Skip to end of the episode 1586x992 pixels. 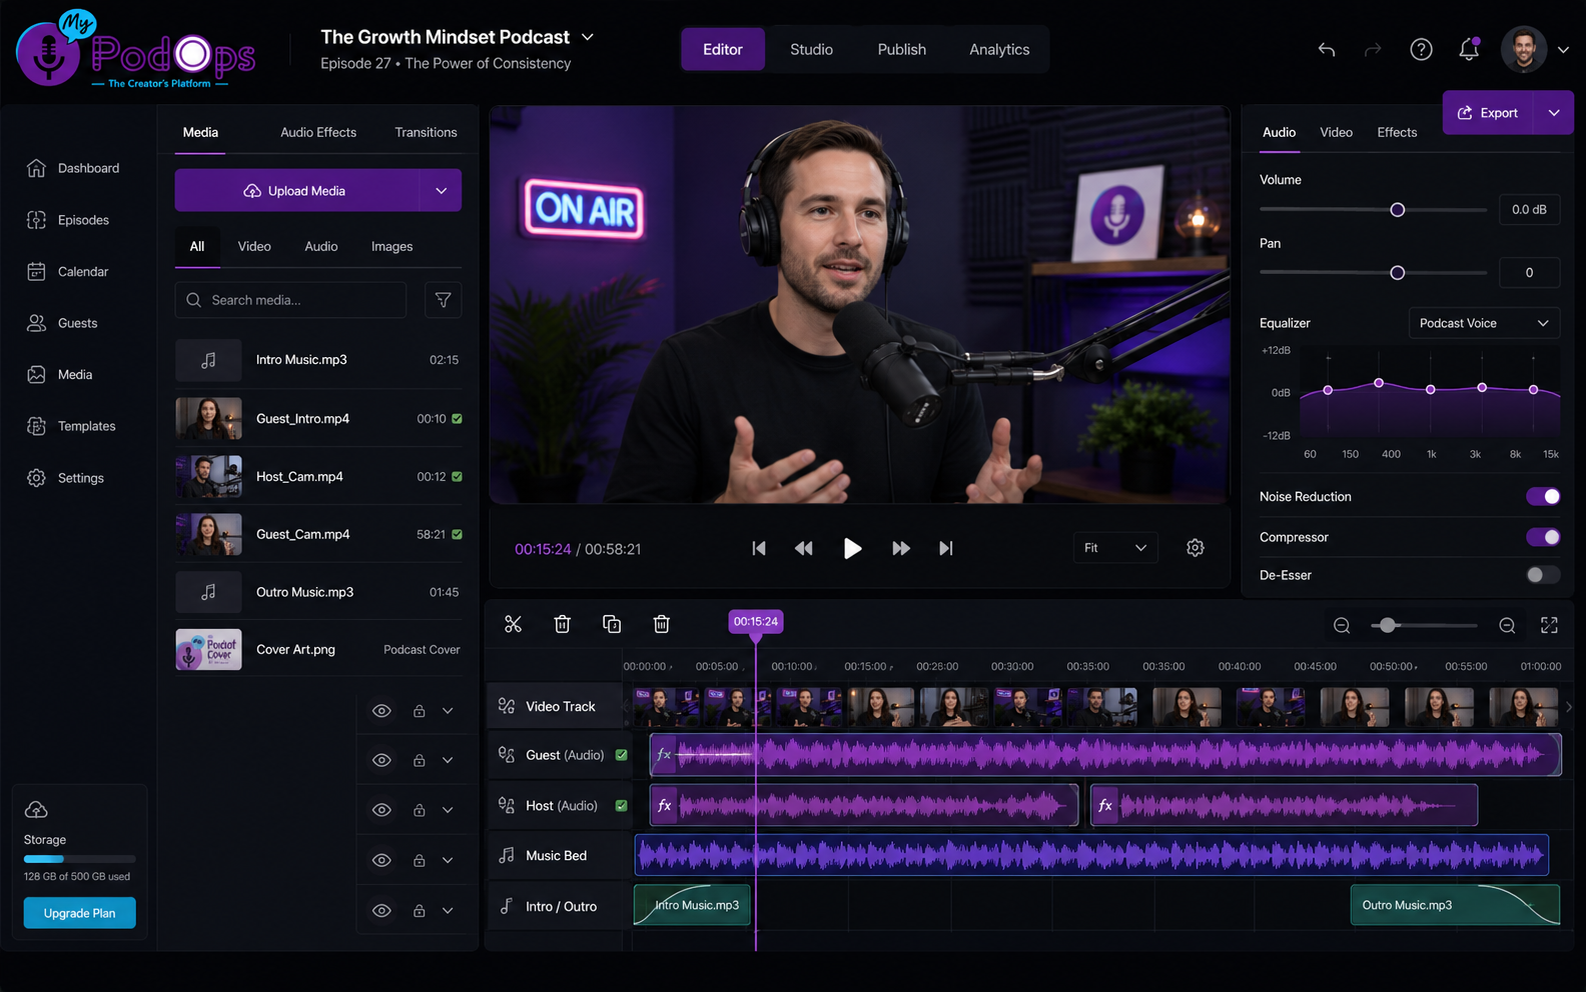click(x=946, y=548)
